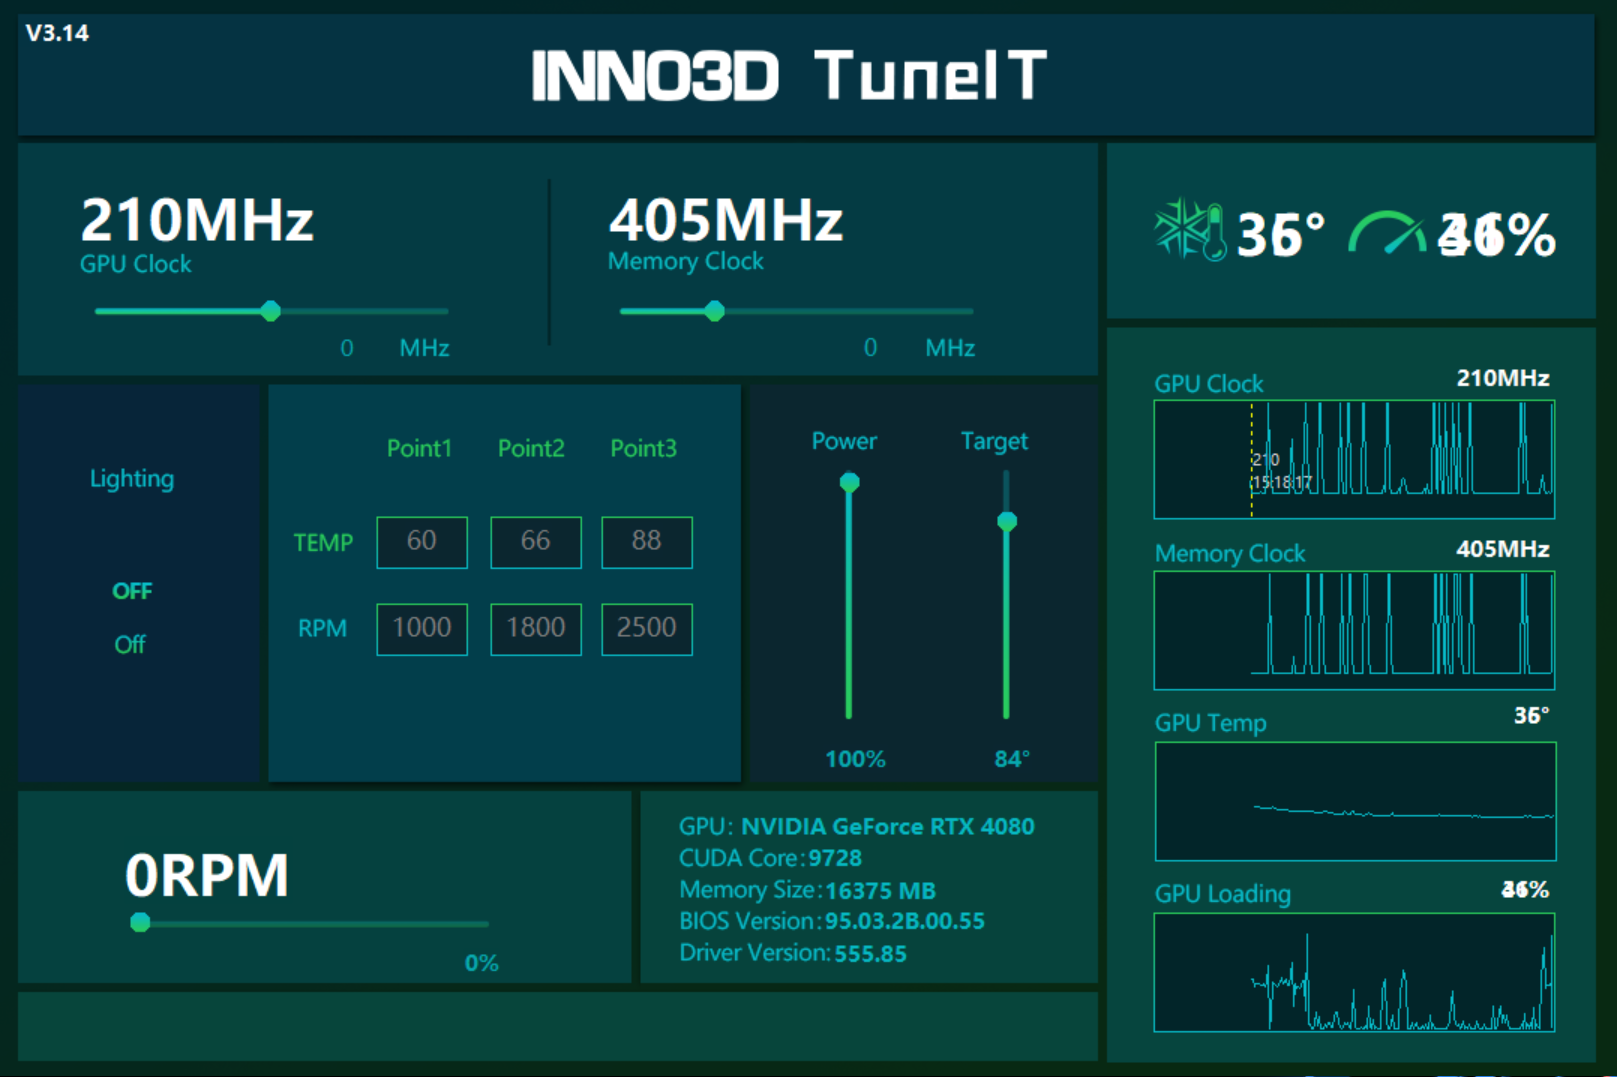This screenshot has height=1077, width=1617.
Task: Click the Memory Size 16375 MB value
Action: (880, 890)
